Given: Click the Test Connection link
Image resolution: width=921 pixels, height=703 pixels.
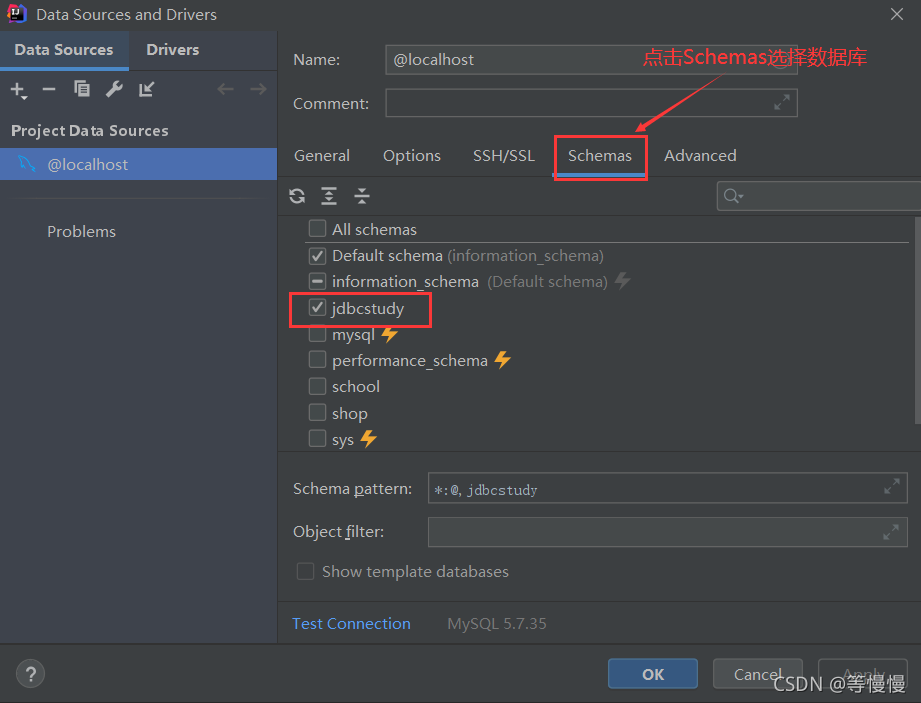Looking at the screenshot, I should coord(351,623).
